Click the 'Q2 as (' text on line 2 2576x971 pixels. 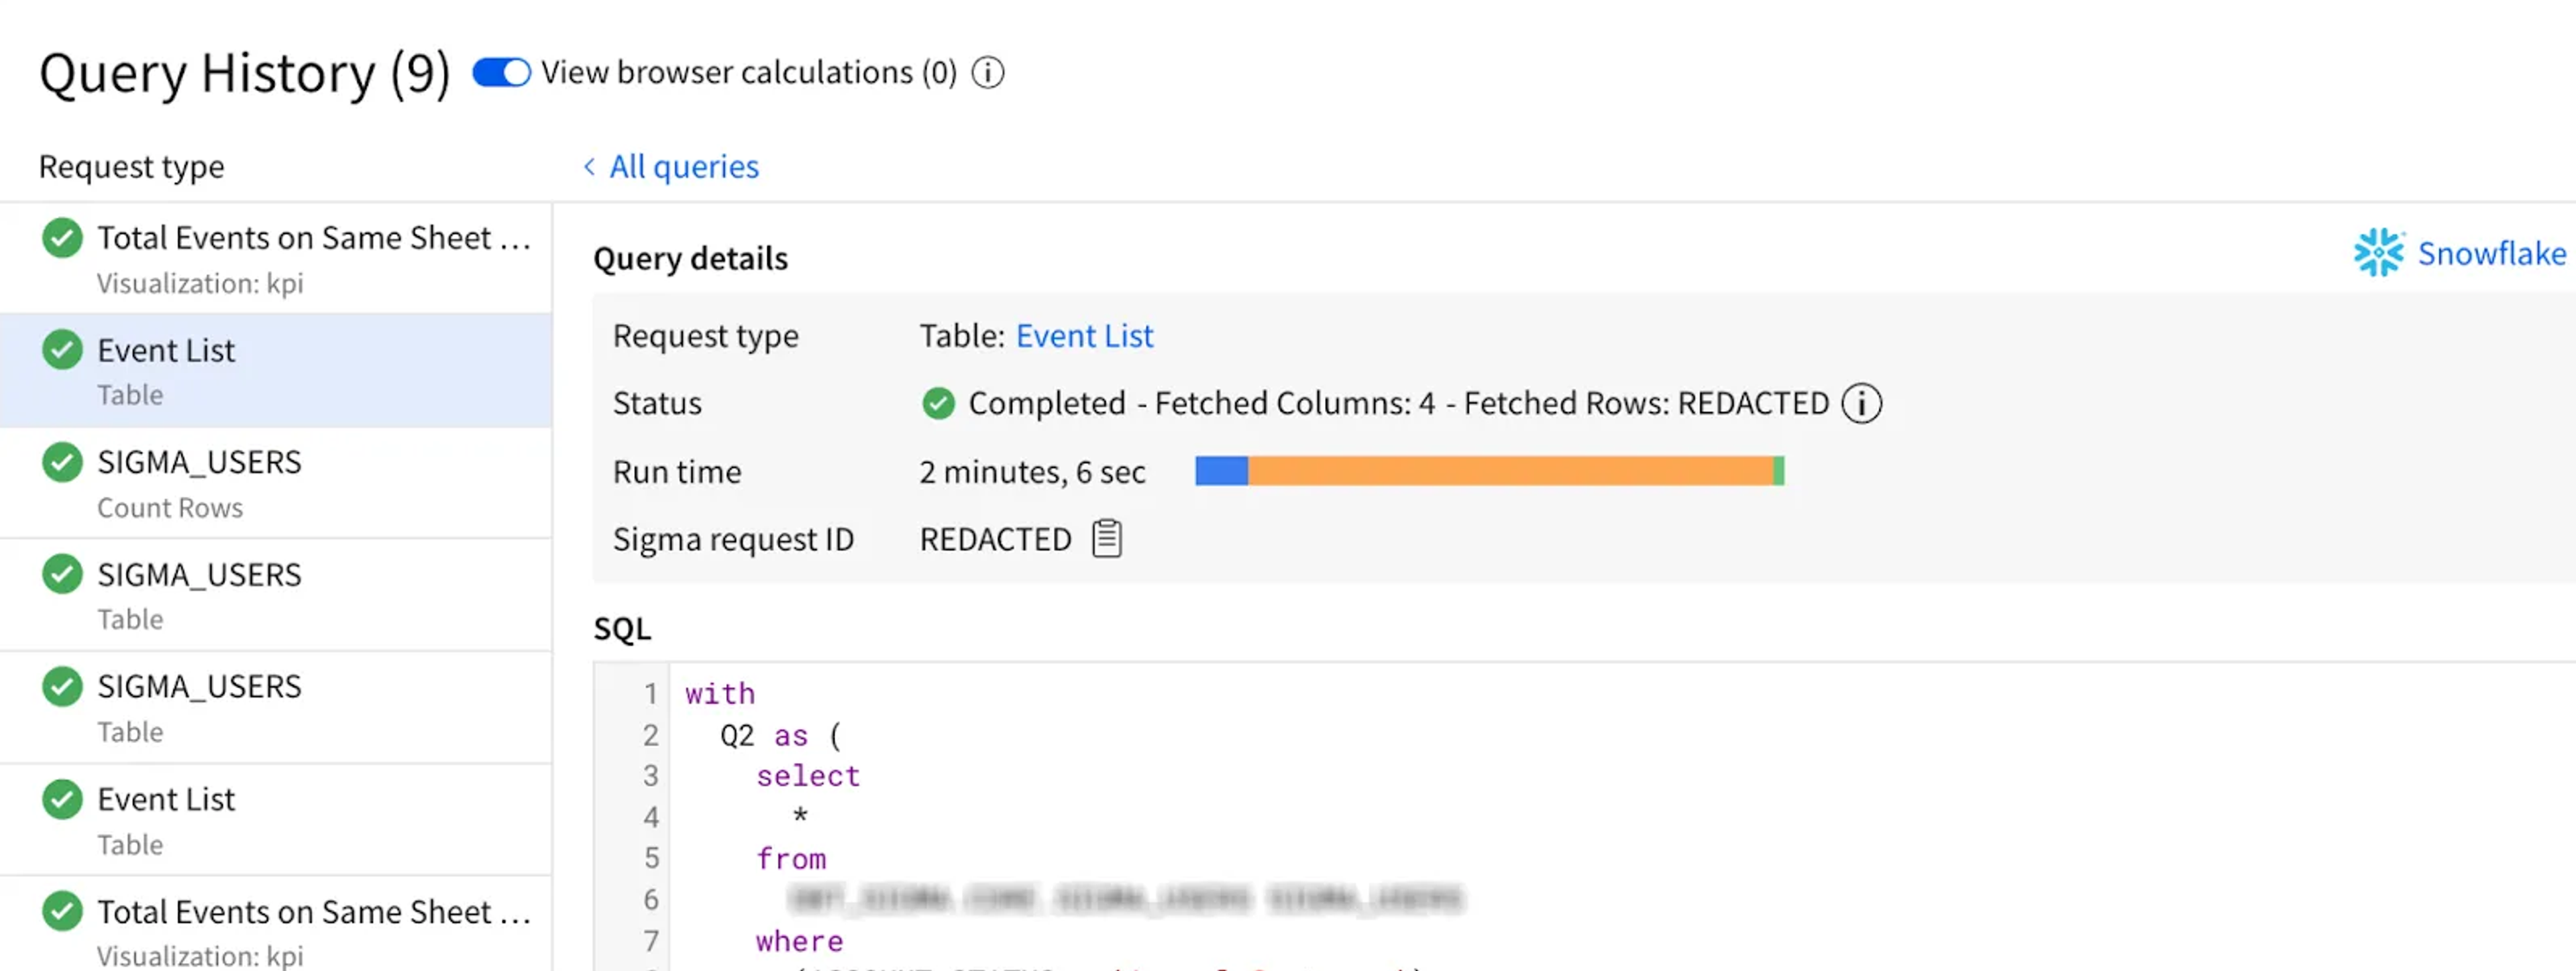(780, 736)
